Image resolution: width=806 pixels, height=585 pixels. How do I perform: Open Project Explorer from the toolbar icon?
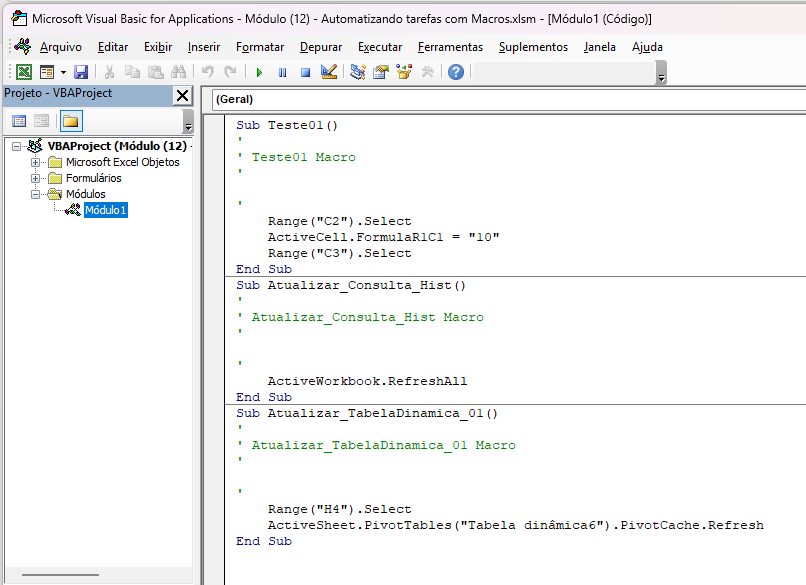[358, 72]
